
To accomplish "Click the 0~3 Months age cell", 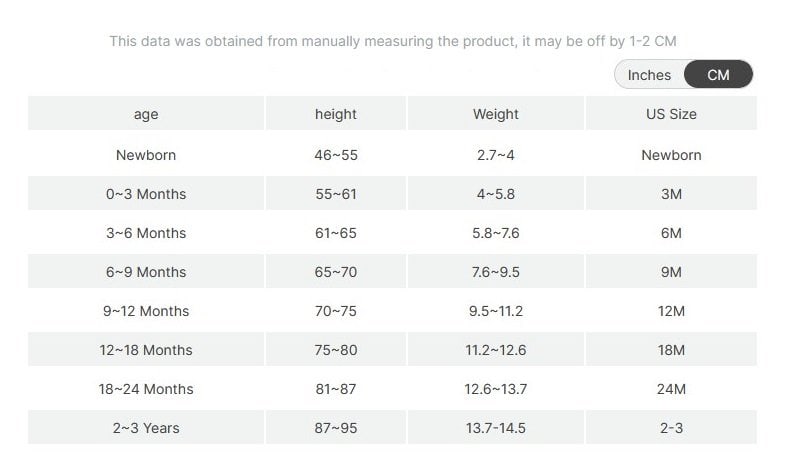I will (146, 194).
